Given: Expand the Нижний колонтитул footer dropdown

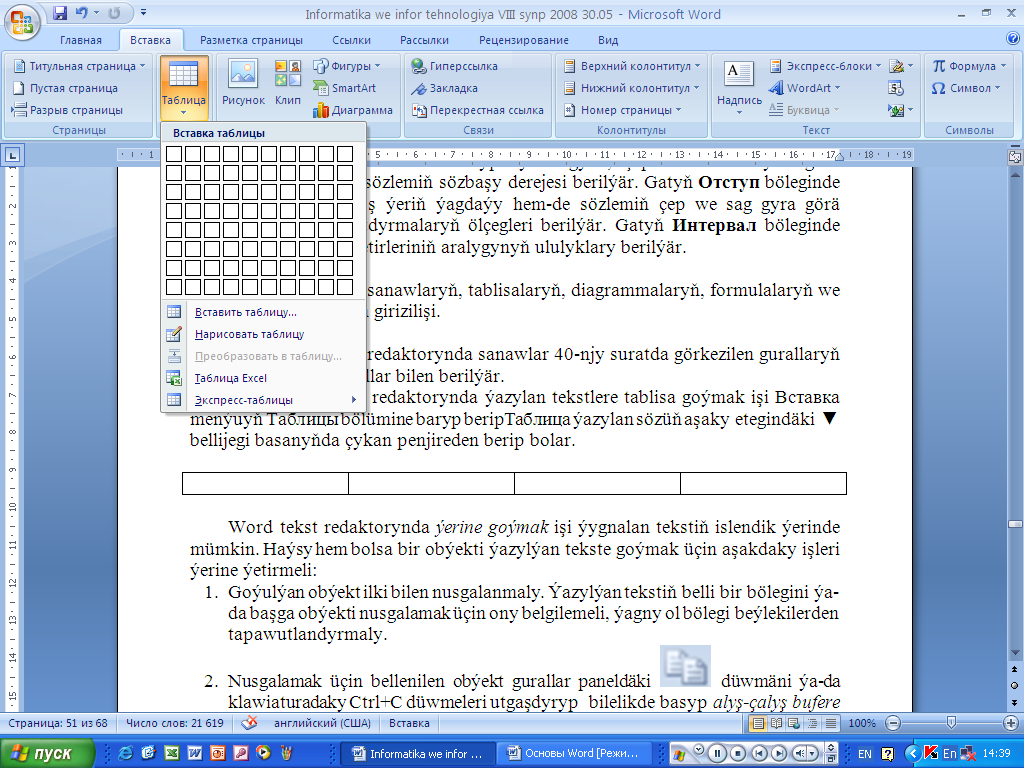Looking at the screenshot, I should tap(696, 88).
